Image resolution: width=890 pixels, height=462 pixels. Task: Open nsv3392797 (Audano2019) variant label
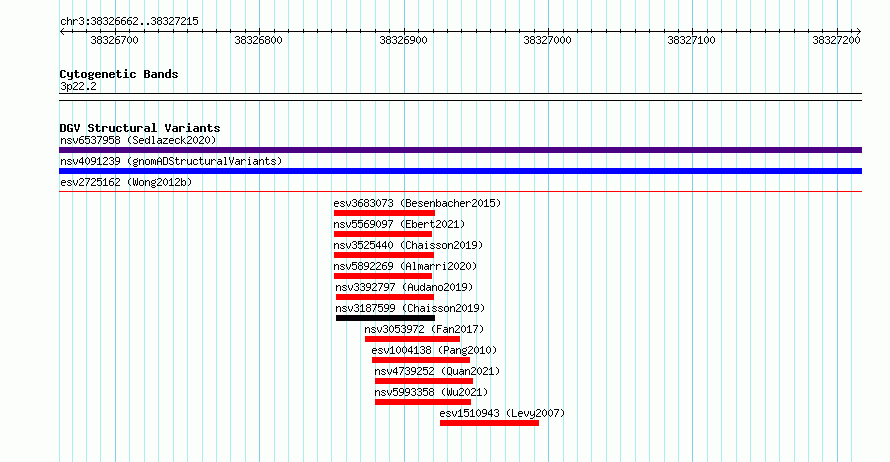point(404,287)
